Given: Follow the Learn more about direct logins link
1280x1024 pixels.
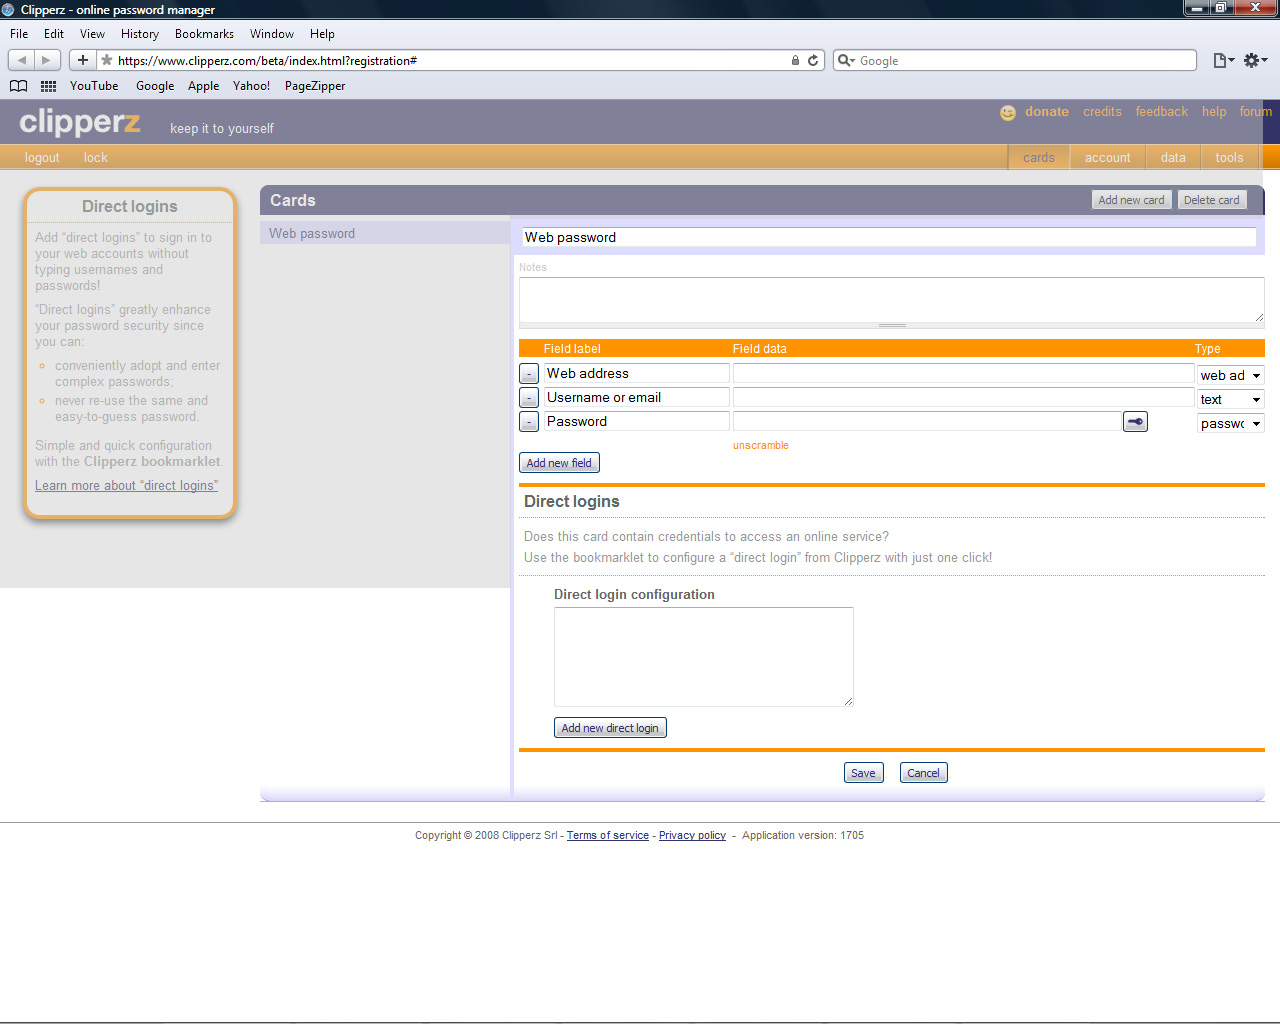Looking at the screenshot, I should 126,486.
